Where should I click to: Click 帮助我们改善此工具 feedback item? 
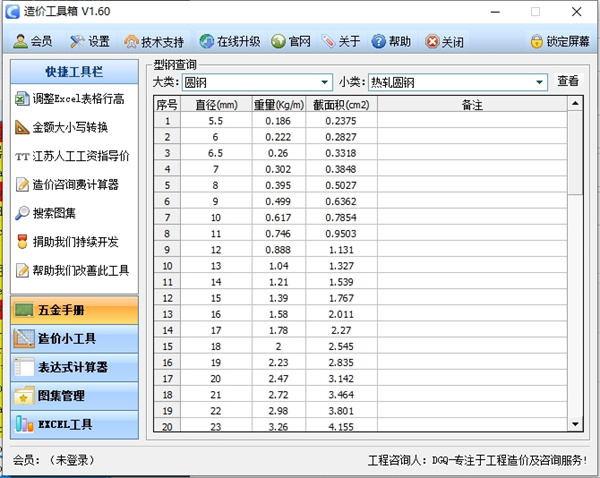coord(72,271)
